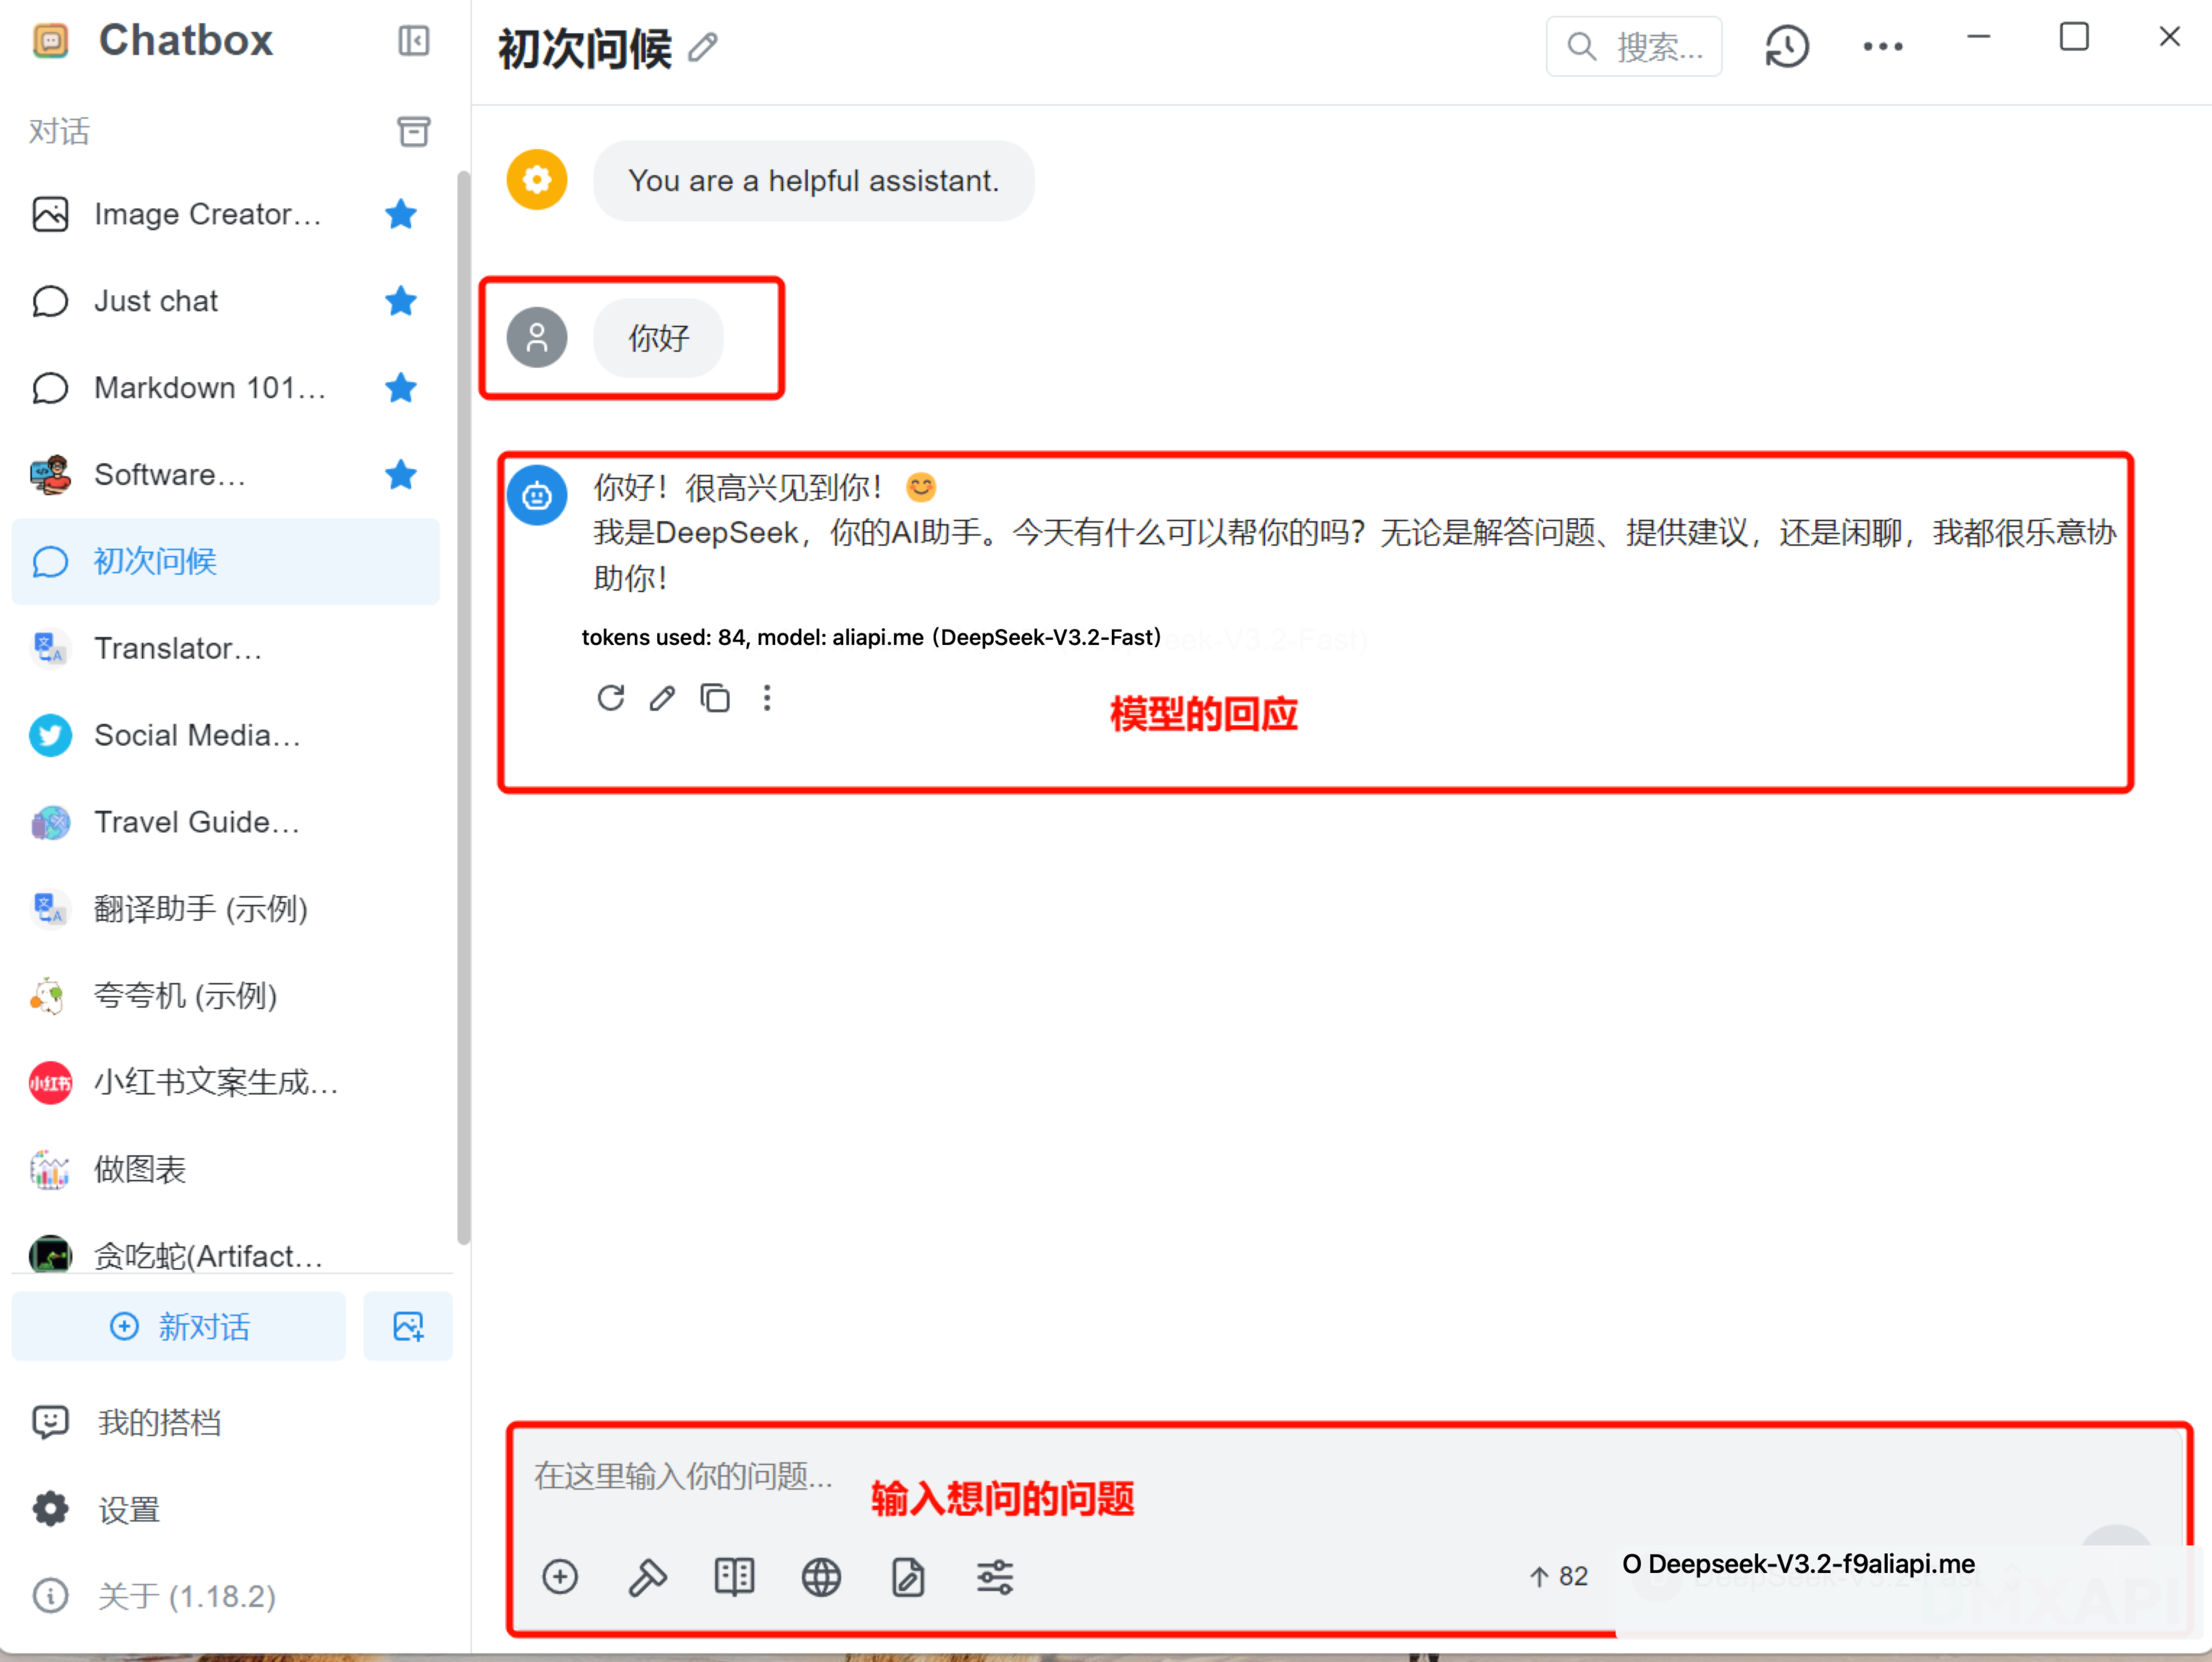Open the 夸夸机 (示例) conversation
The width and height of the screenshot is (2212, 1662).
click(225, 996)
